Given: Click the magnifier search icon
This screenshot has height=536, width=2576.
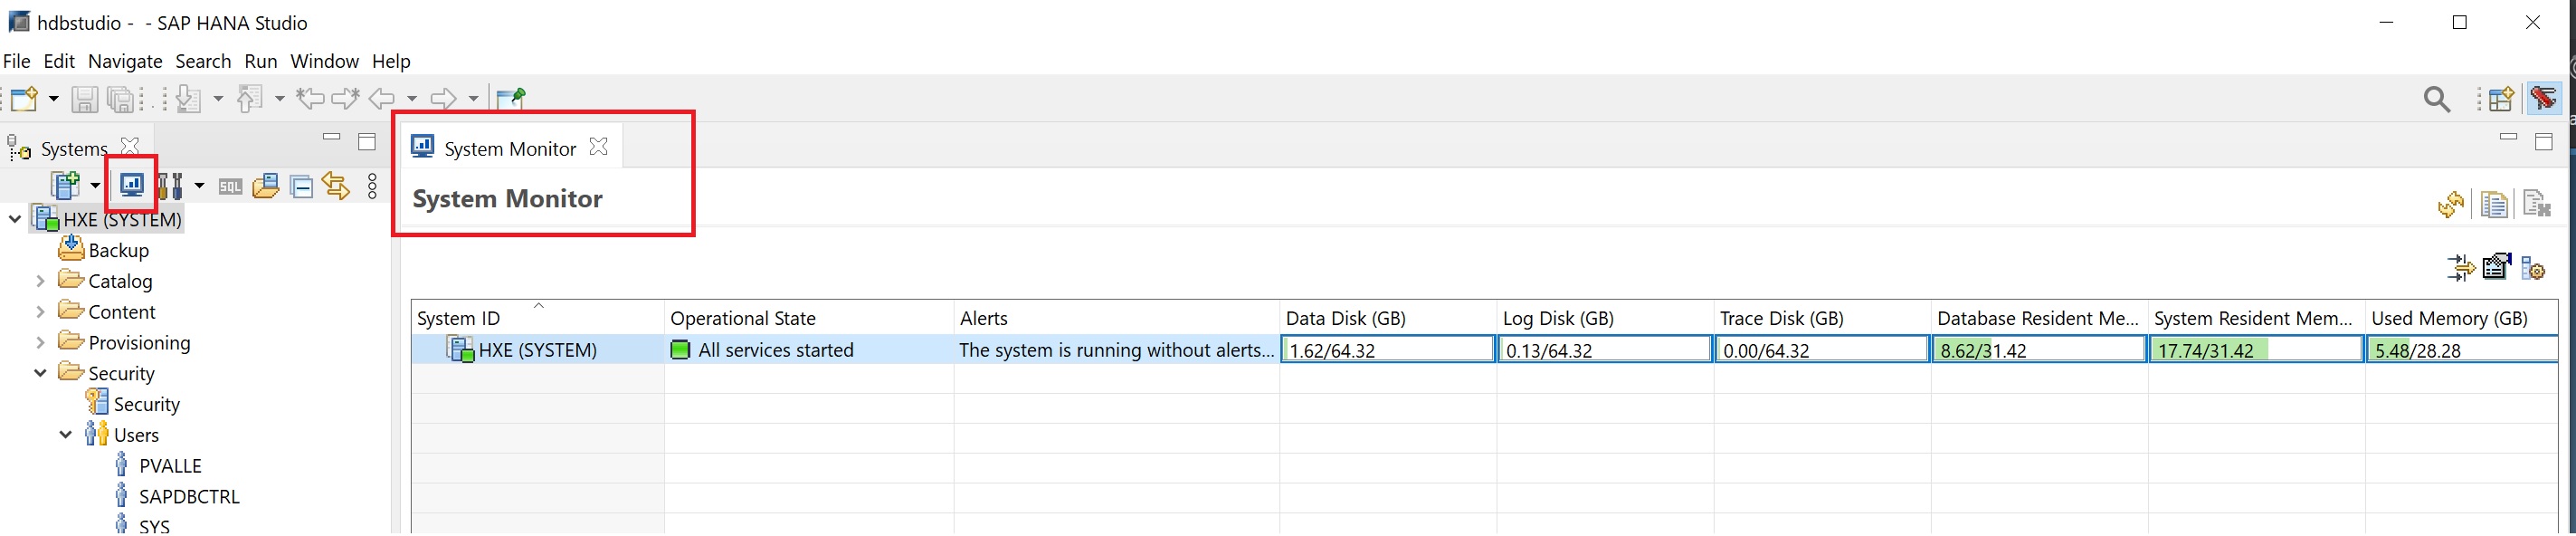Looking at the screenshot, I should 2437,99.
